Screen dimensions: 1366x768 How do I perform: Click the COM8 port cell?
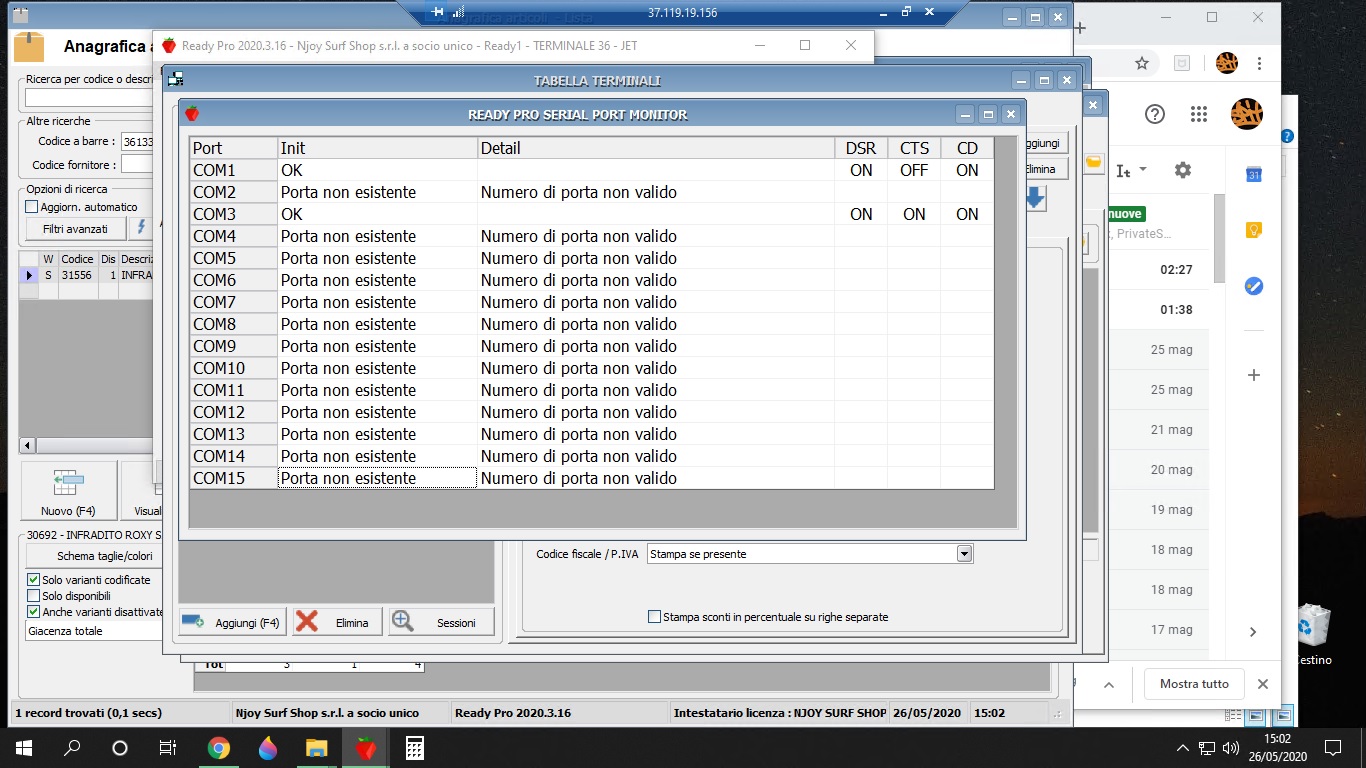point(234,324)
